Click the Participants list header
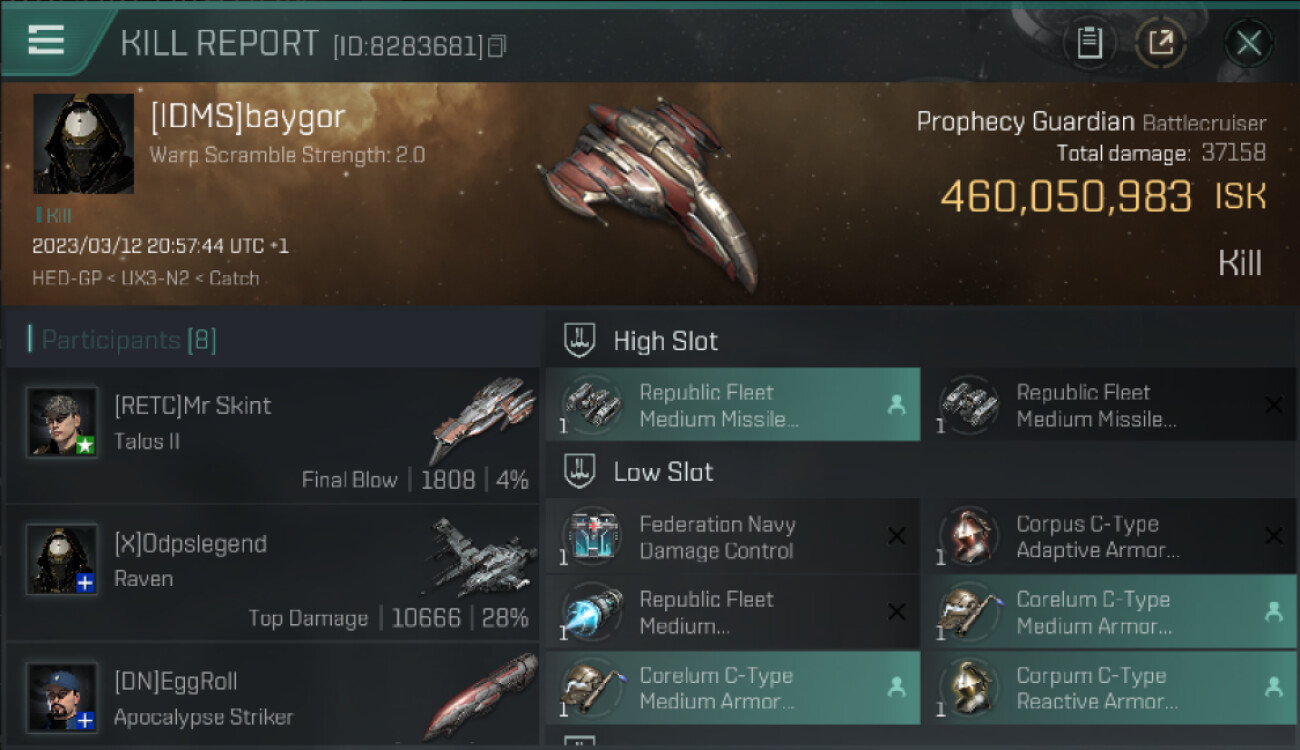Image resolution: width=1300 pixels, height=750 pixels. point(122,340)
